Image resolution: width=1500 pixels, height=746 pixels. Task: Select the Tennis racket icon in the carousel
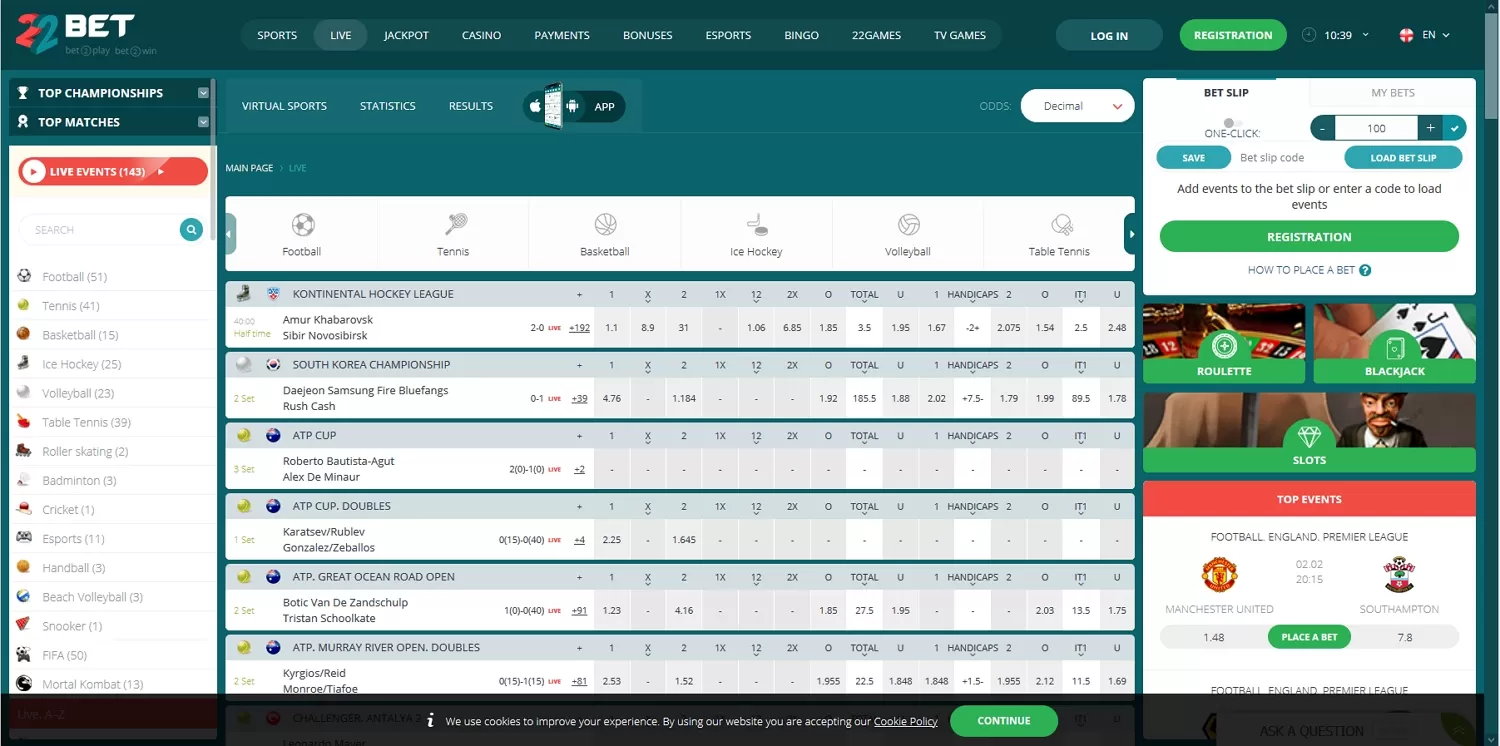[456, 224]
